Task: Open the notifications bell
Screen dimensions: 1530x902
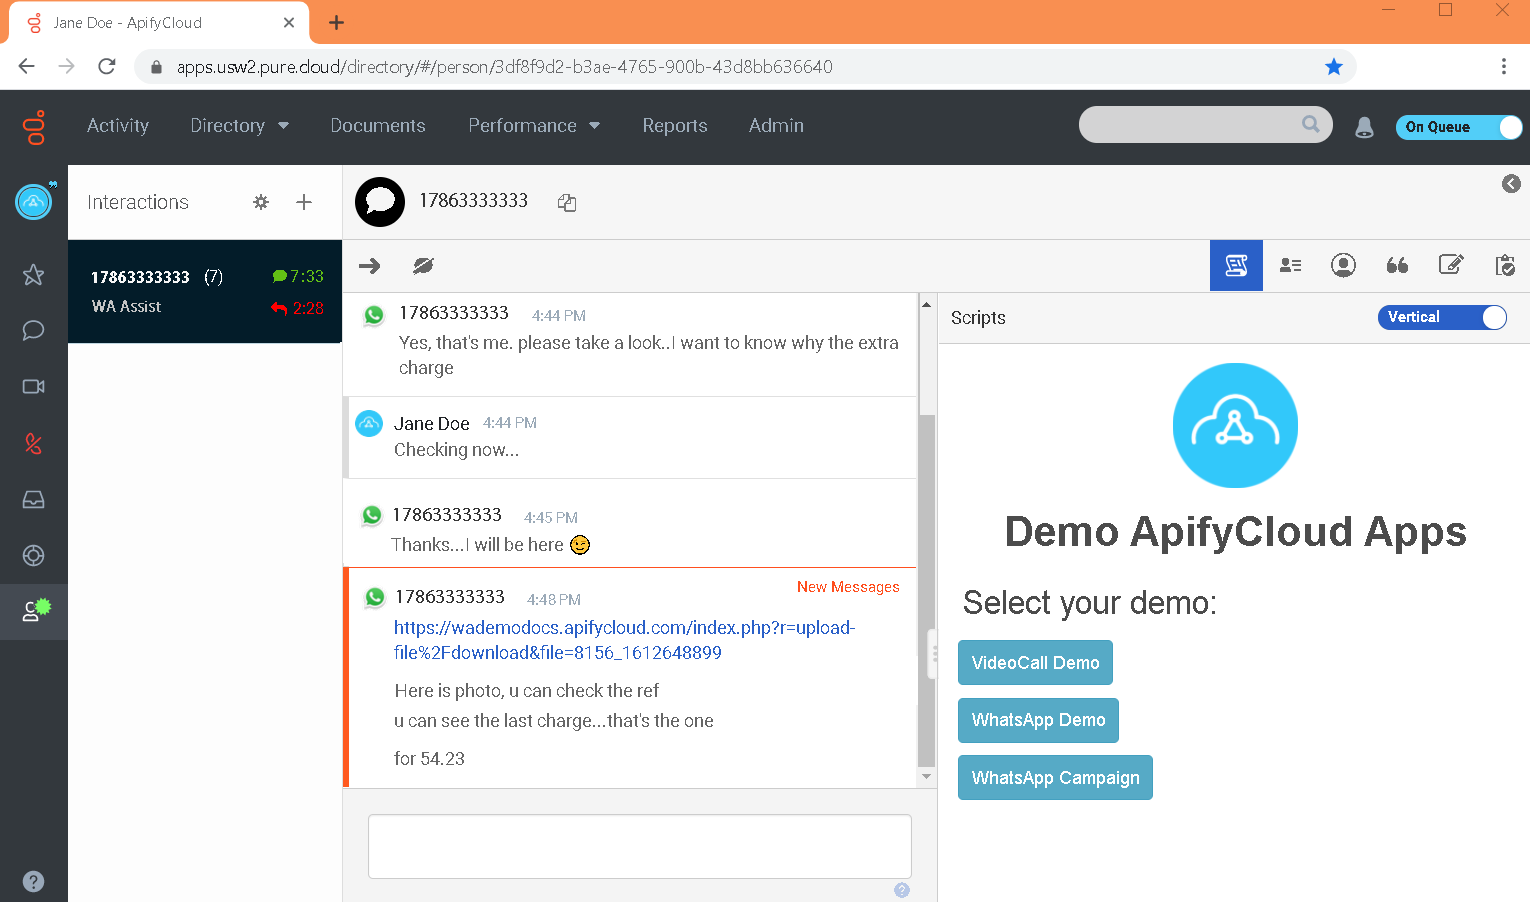Action: pyautogui.click(x=1364, y=127)
